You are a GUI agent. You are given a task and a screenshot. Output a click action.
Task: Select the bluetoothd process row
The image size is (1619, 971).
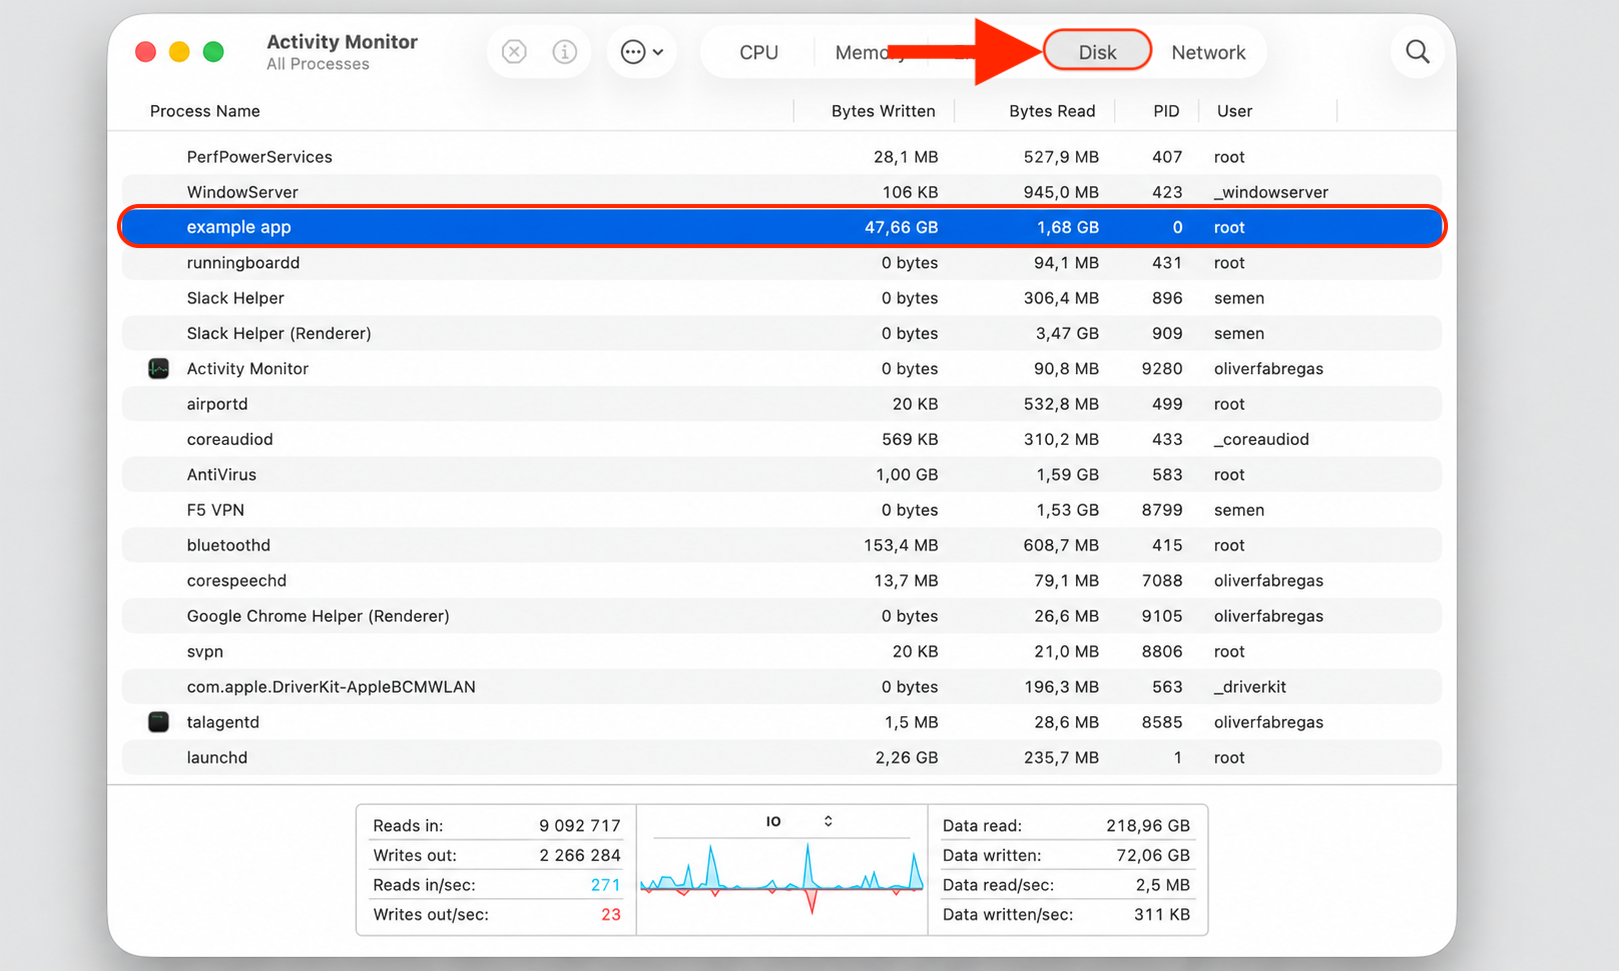click(x=782, y=545)
